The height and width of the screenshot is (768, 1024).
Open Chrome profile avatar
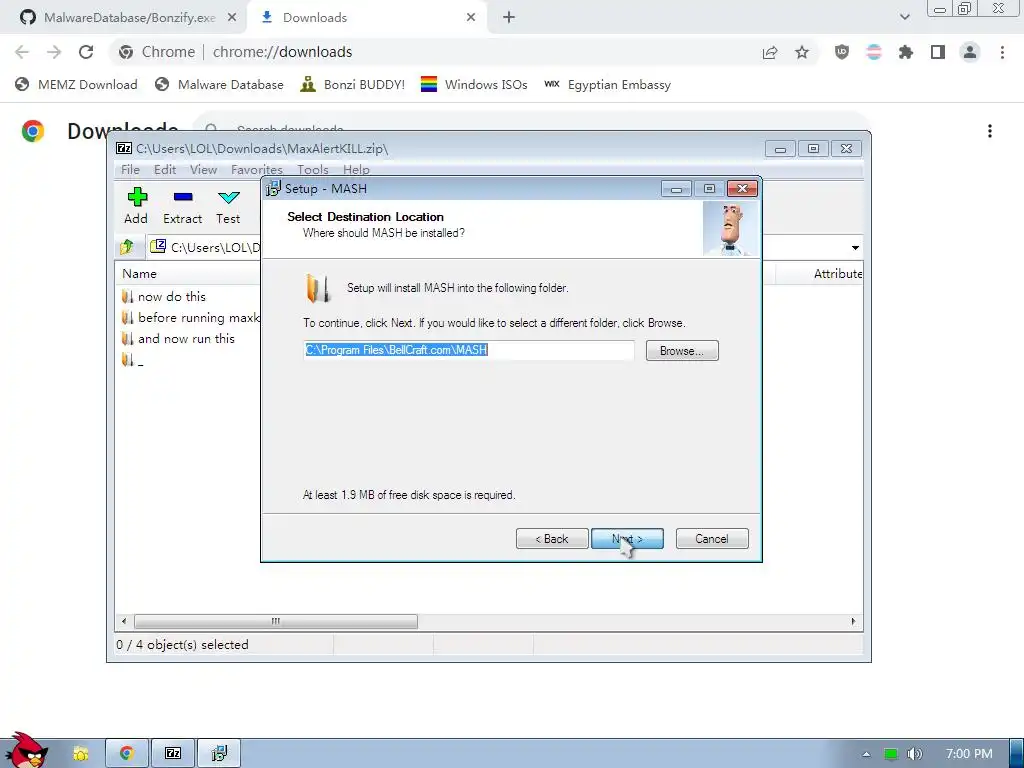point(970,52)
